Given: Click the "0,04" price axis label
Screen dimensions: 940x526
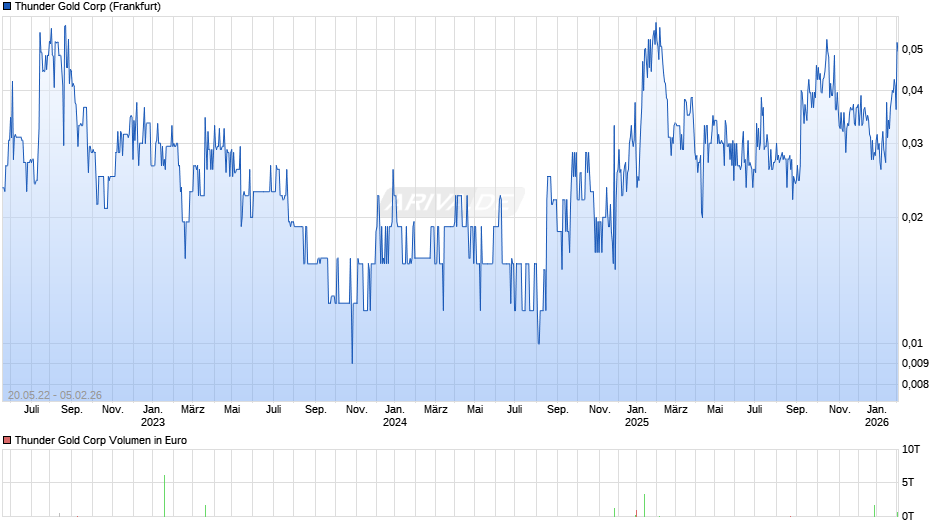Looking at the screenshot, I should pyautogui.click(x=912, y=91).
